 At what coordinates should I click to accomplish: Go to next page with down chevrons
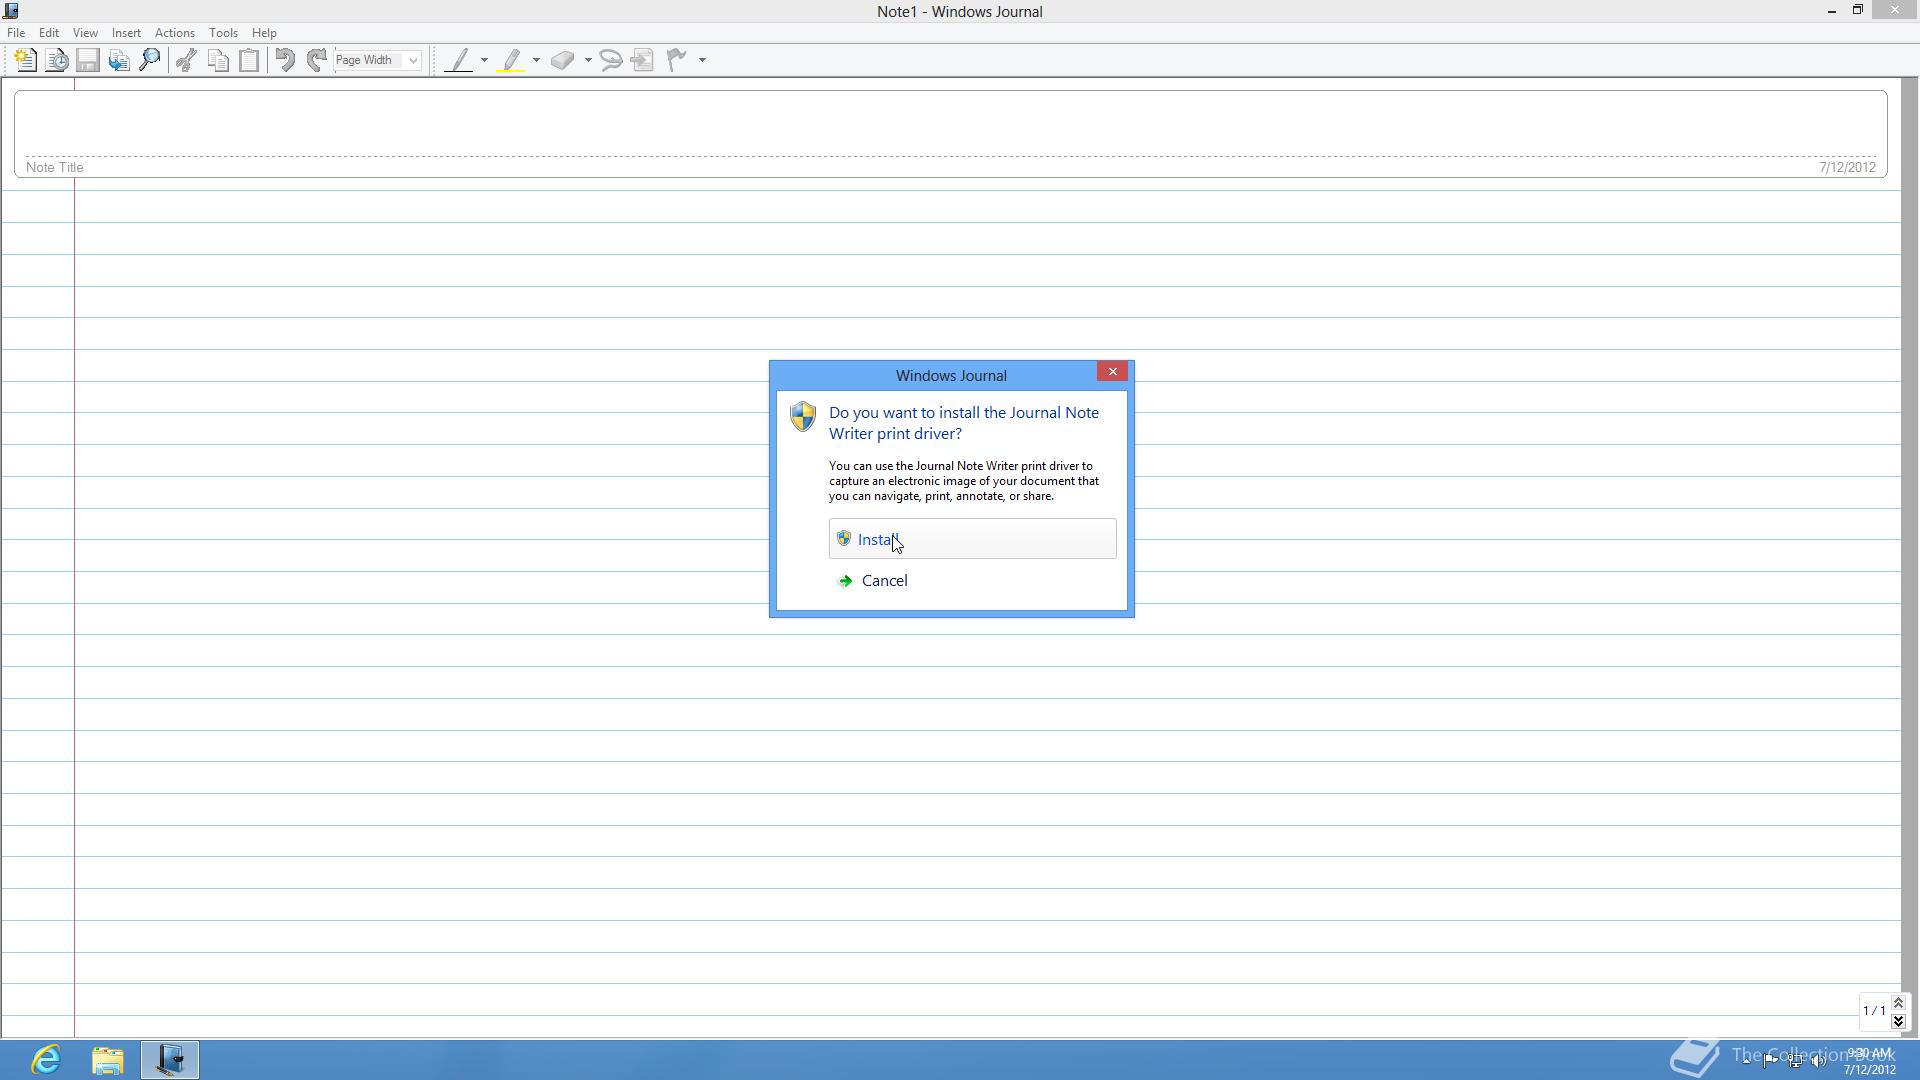coord(1898,1021)
